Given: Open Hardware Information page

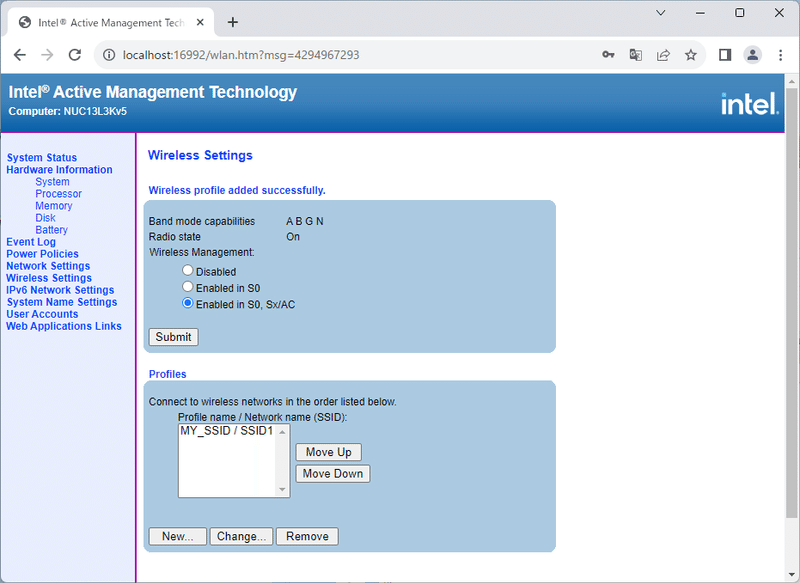Looking at the screenshot, I should click(59, 169).
